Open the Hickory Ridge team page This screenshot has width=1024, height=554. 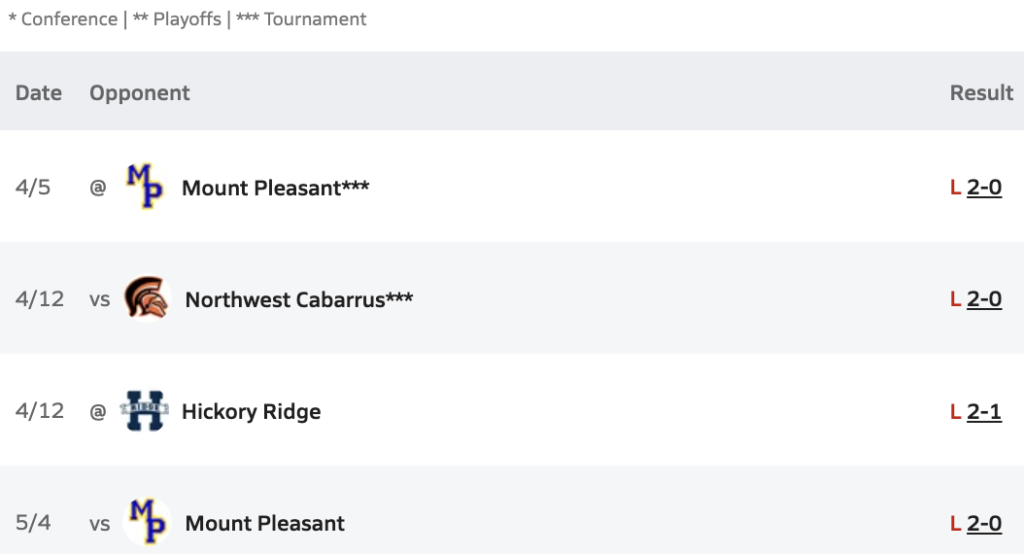tap(251, 412)
